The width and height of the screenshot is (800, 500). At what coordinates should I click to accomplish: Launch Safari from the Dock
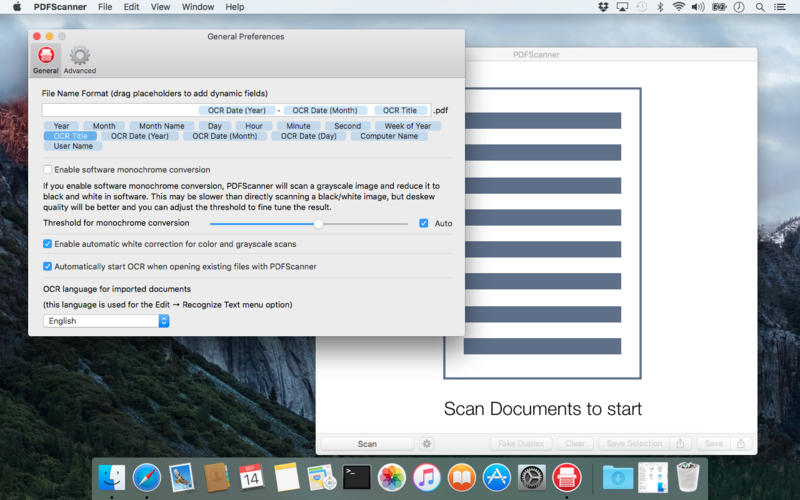146,478
